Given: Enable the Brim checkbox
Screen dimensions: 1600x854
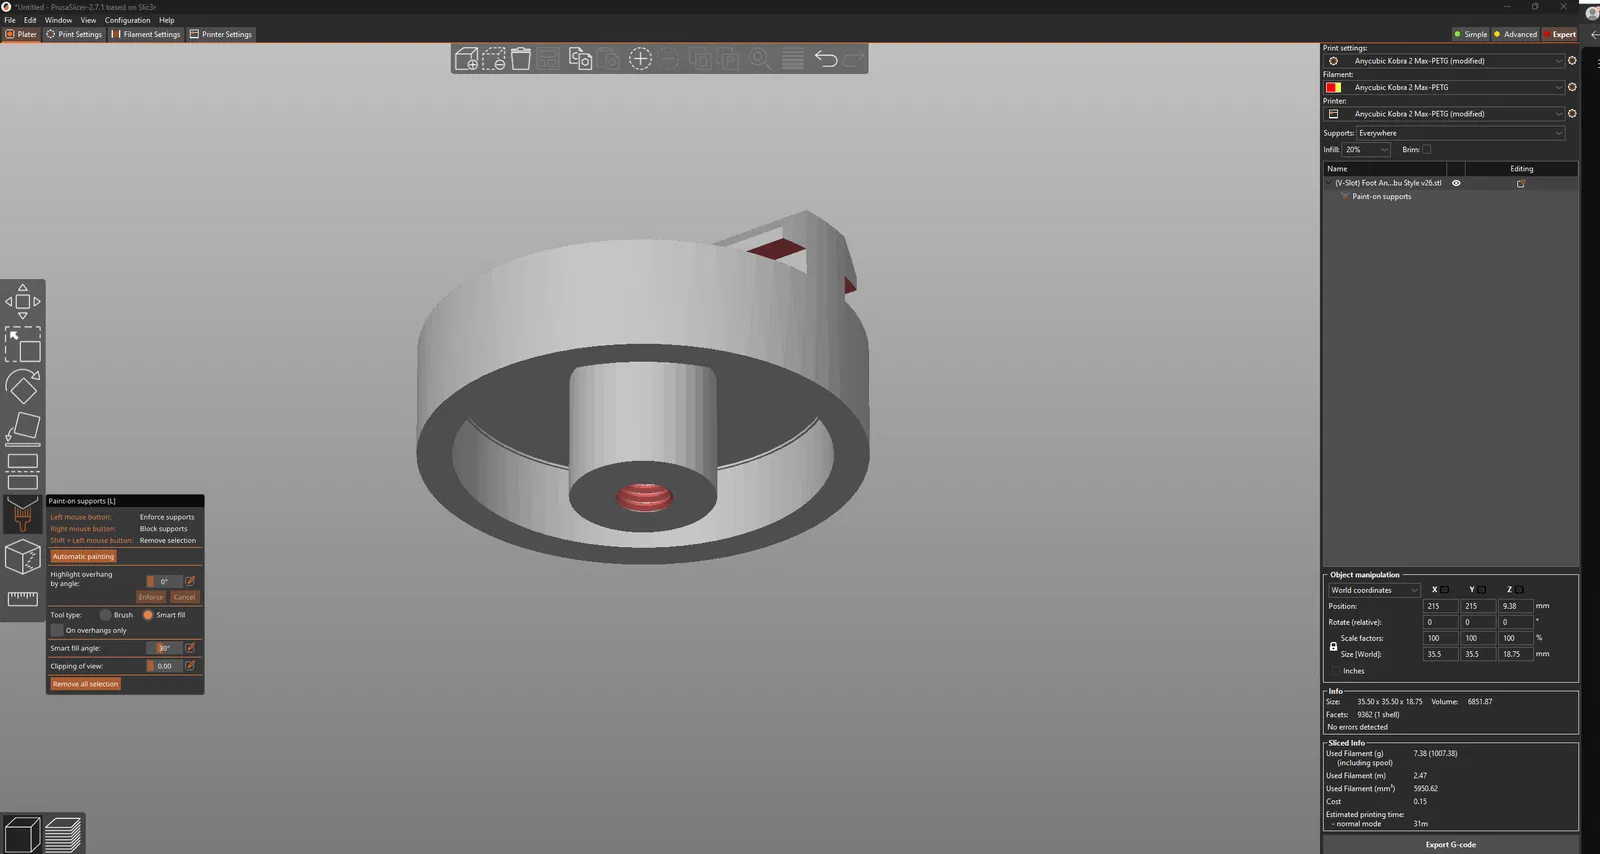Looking at the screenshot, I should (1427, 150).
